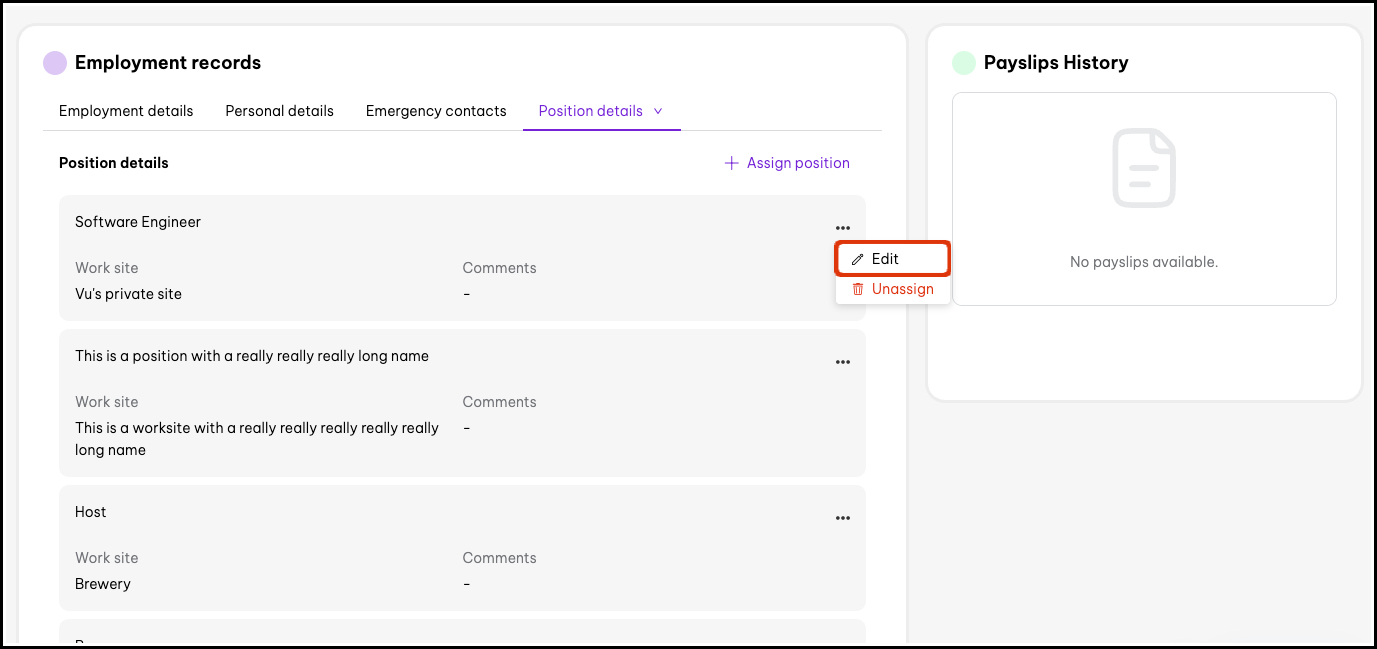Choose Edit from the position menu

pos(885,259)
